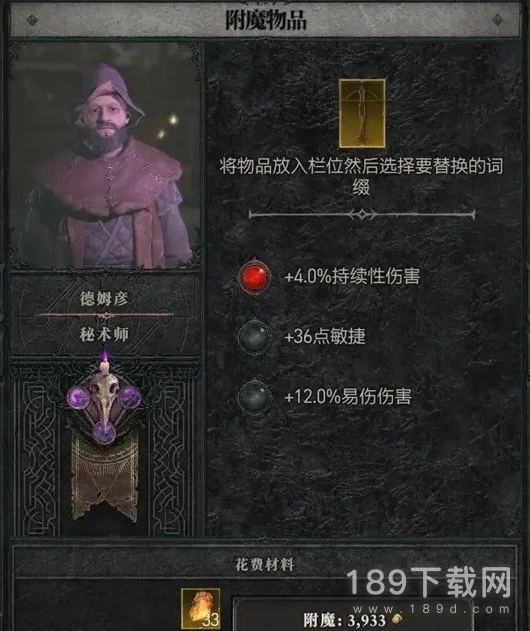Select the +36点敏捷 affix radio orb

click(x=254, y=336)
